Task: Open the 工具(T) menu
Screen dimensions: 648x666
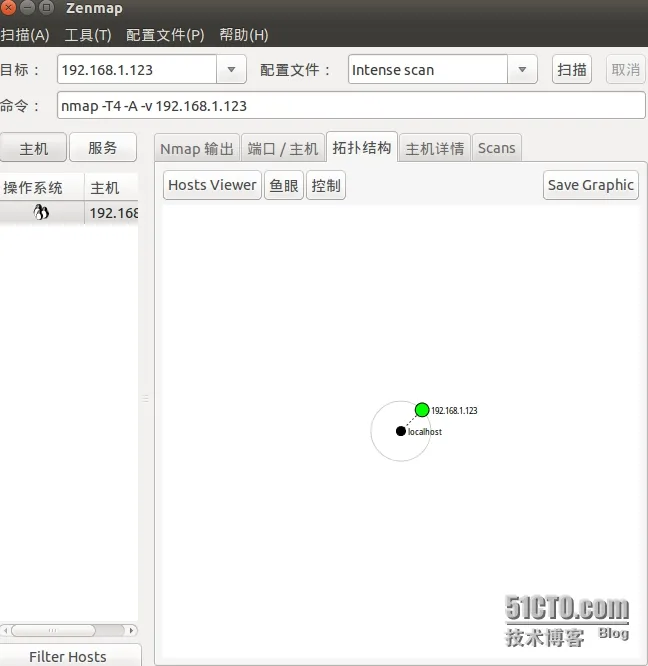Action: (88, 35)
